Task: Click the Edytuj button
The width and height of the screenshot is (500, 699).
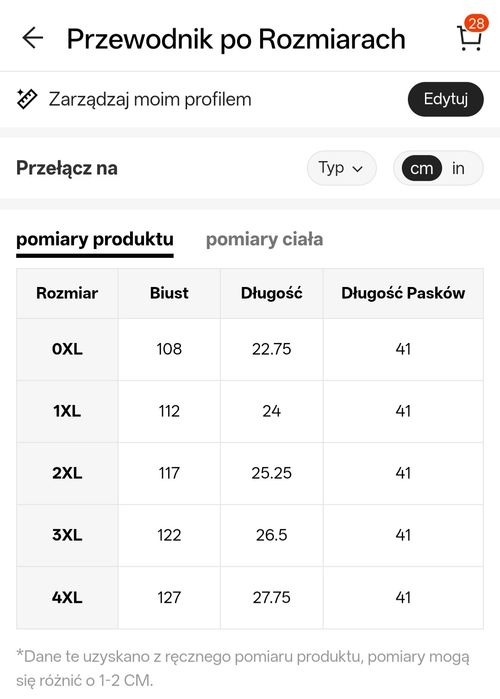Action: click(x=445, y=99)
